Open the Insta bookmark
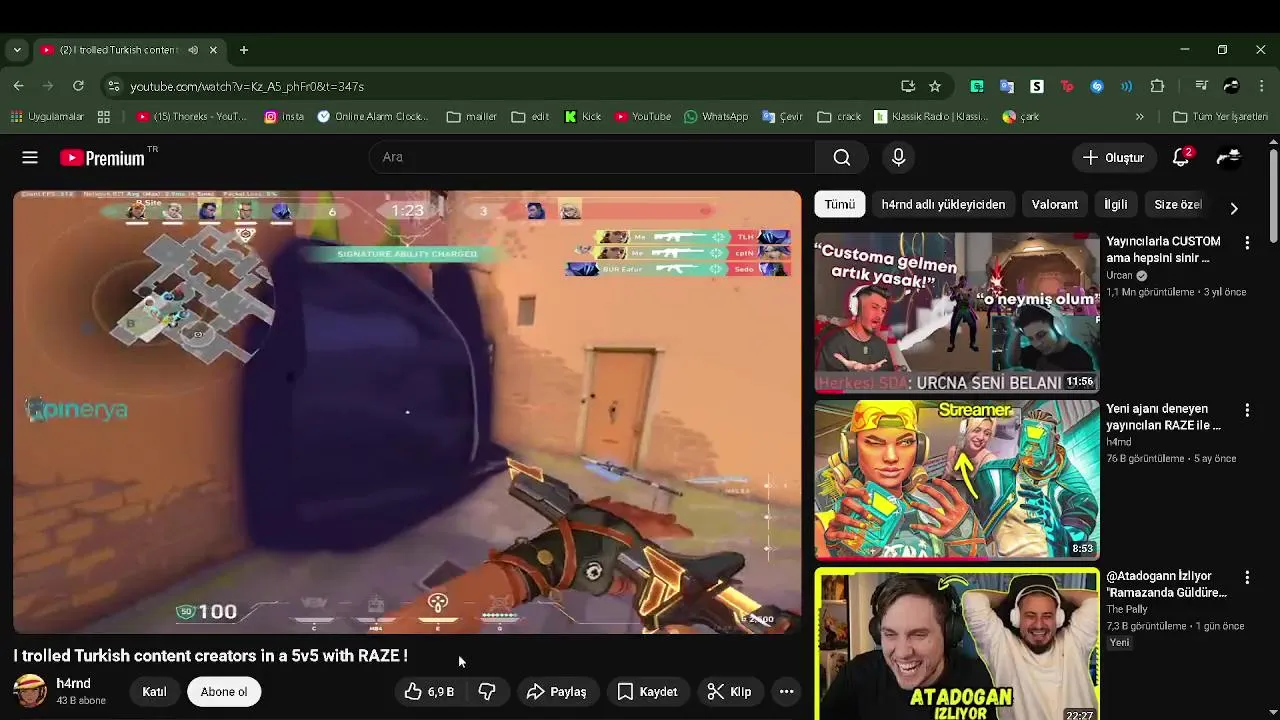 click(x=284, y=117)
